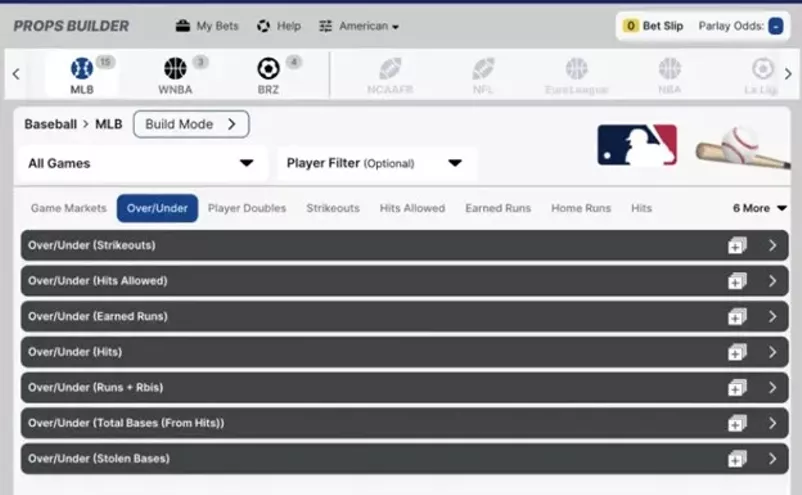The image size is (802, 495).
Task: Open the Hits tab
Action: point(641,208)
